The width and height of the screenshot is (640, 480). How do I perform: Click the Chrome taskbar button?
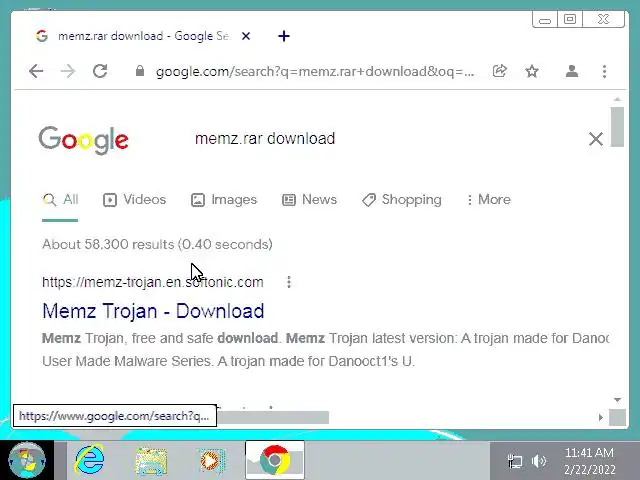coord(275,460)
